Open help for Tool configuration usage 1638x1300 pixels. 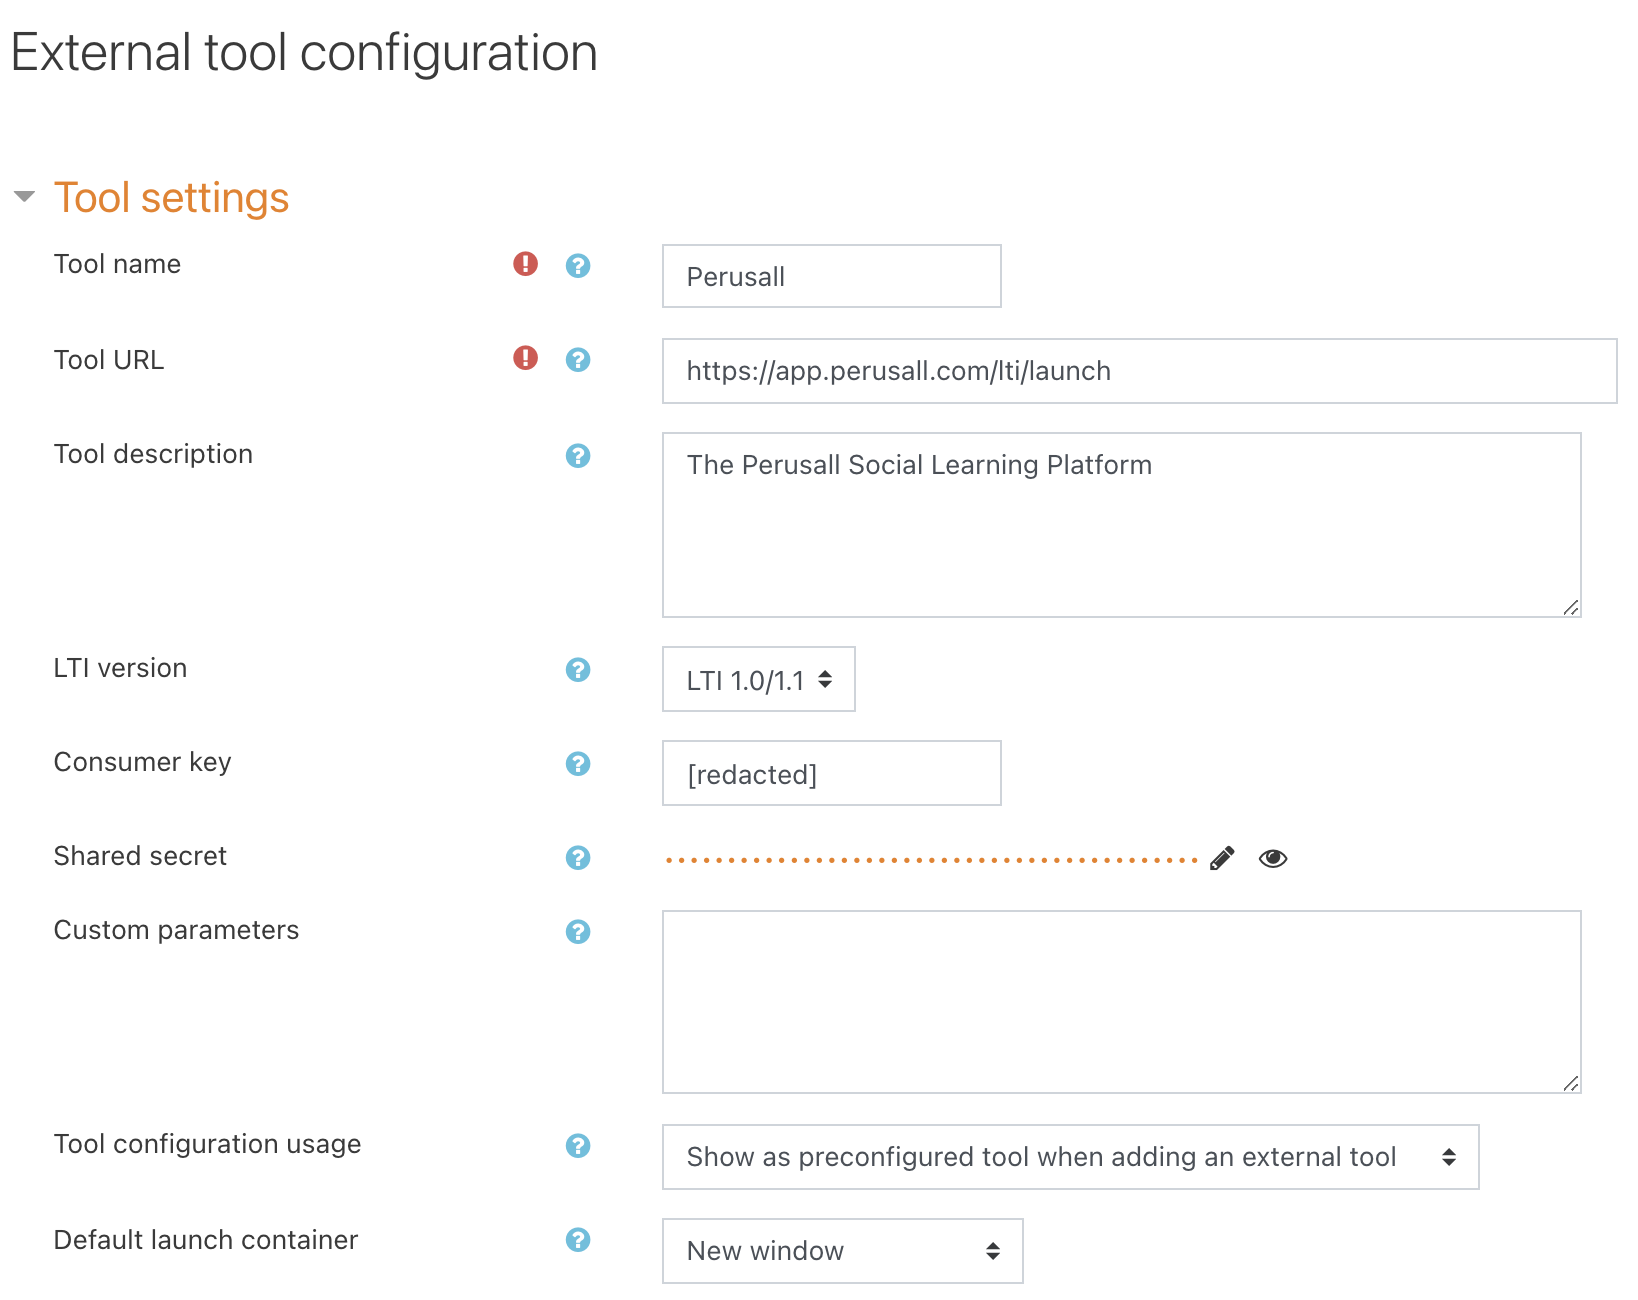(x=578, y=1145)
